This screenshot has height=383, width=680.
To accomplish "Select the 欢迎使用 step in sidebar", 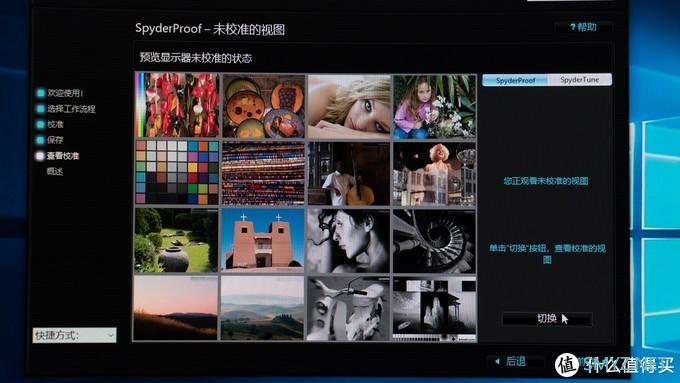I will click(x=65, y=93).
